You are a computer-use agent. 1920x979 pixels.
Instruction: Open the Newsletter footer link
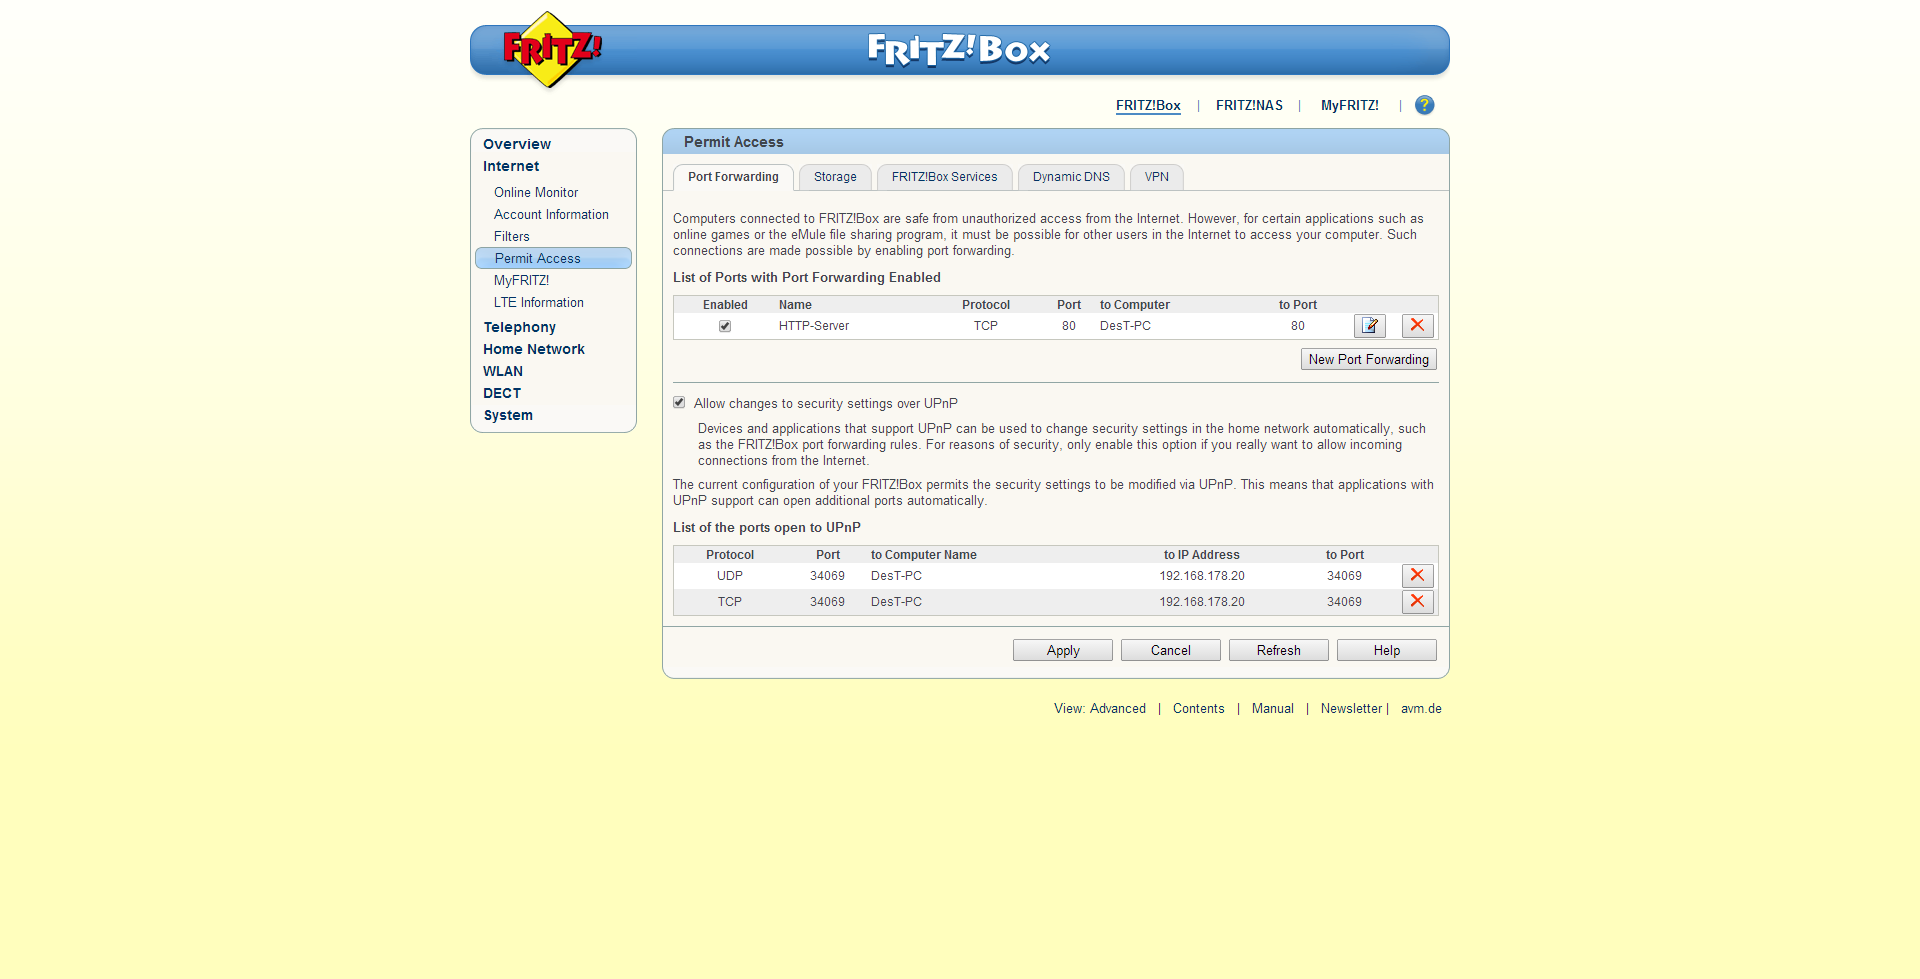tap(1351, 708)
